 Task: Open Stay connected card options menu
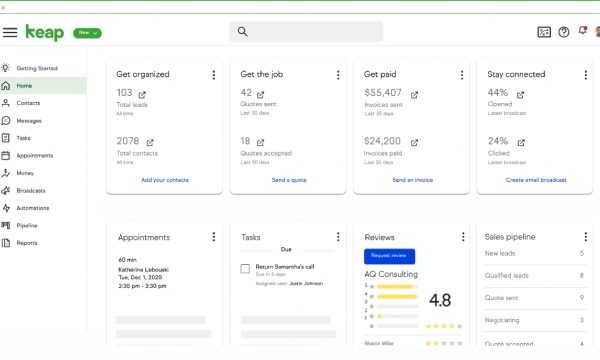coord(585,75)
